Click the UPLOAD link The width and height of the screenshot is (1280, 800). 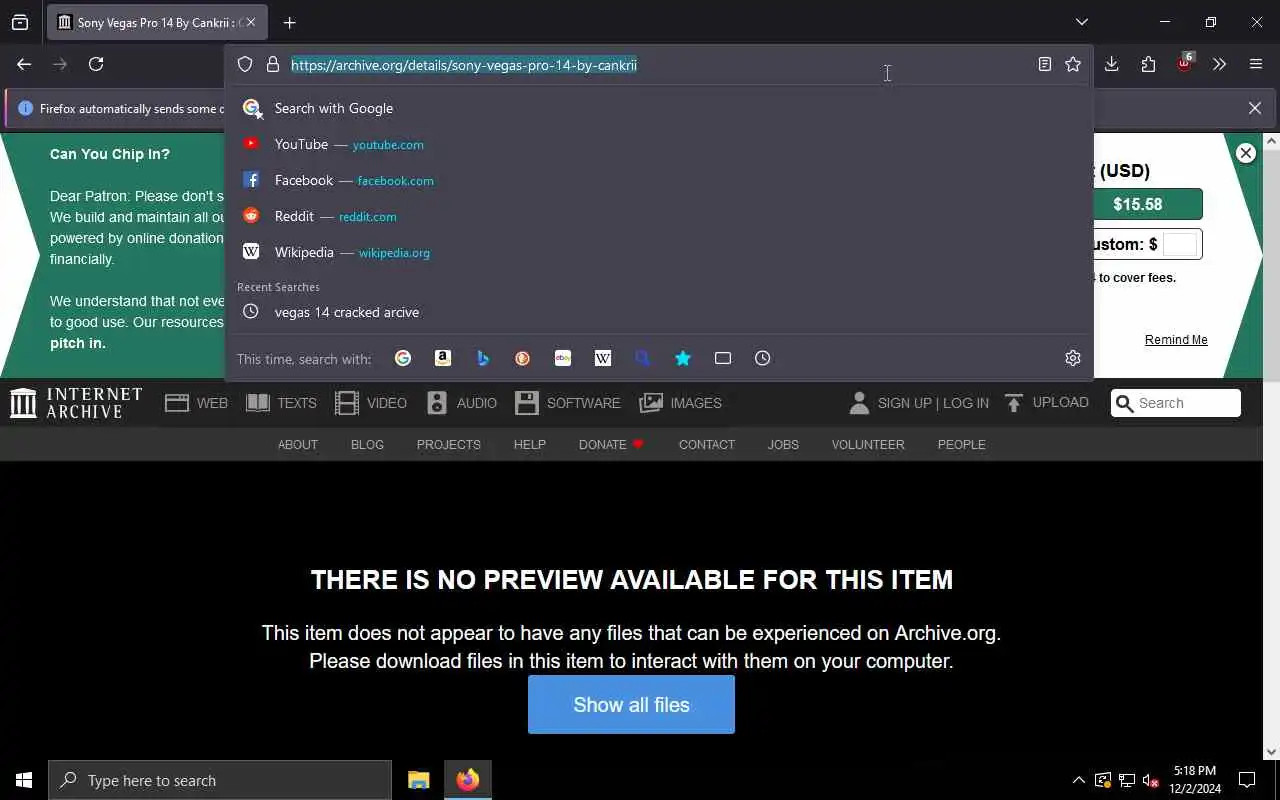[1046, 403]
